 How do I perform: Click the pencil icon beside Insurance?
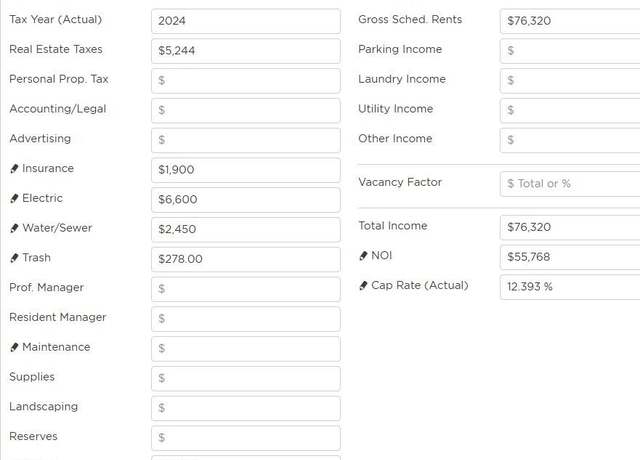click(x=14, y=169)
